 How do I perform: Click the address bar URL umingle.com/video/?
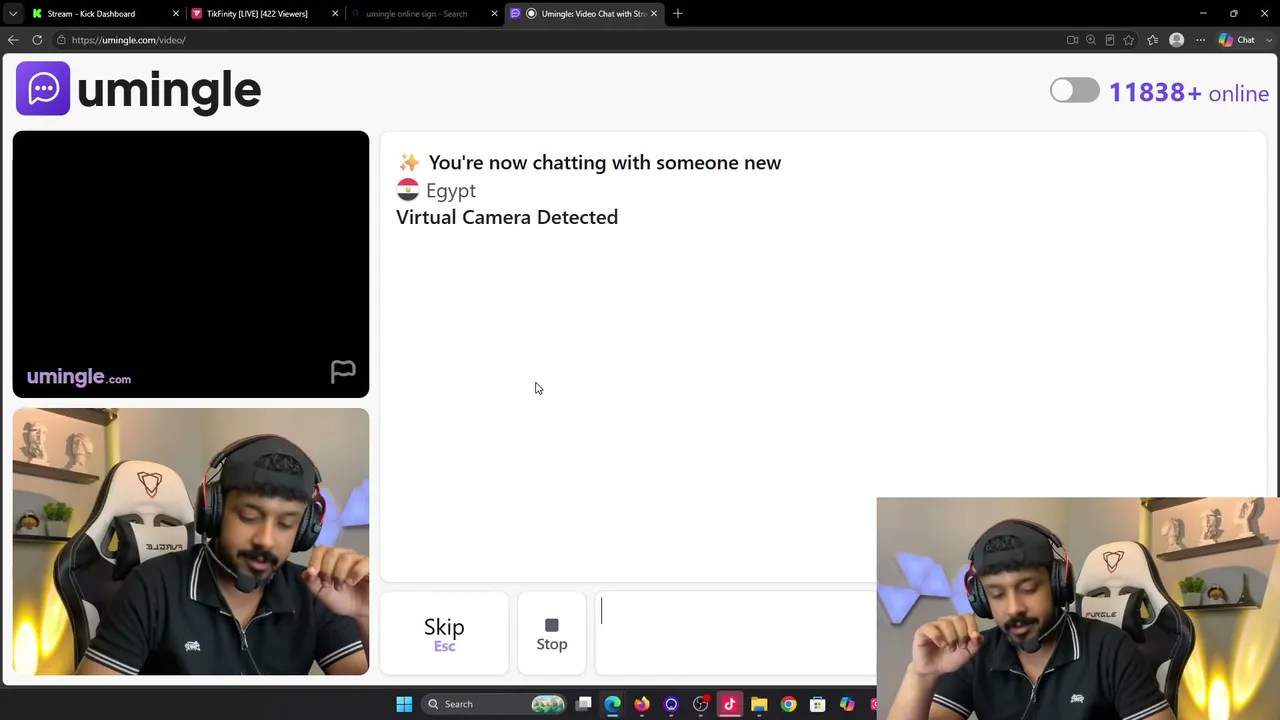[128, 40]
